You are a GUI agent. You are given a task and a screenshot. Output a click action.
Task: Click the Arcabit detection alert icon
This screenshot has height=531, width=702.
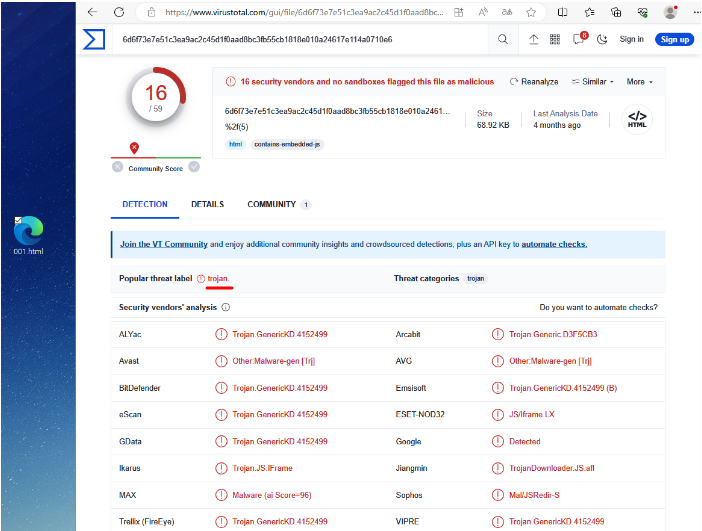pos(498,334)
